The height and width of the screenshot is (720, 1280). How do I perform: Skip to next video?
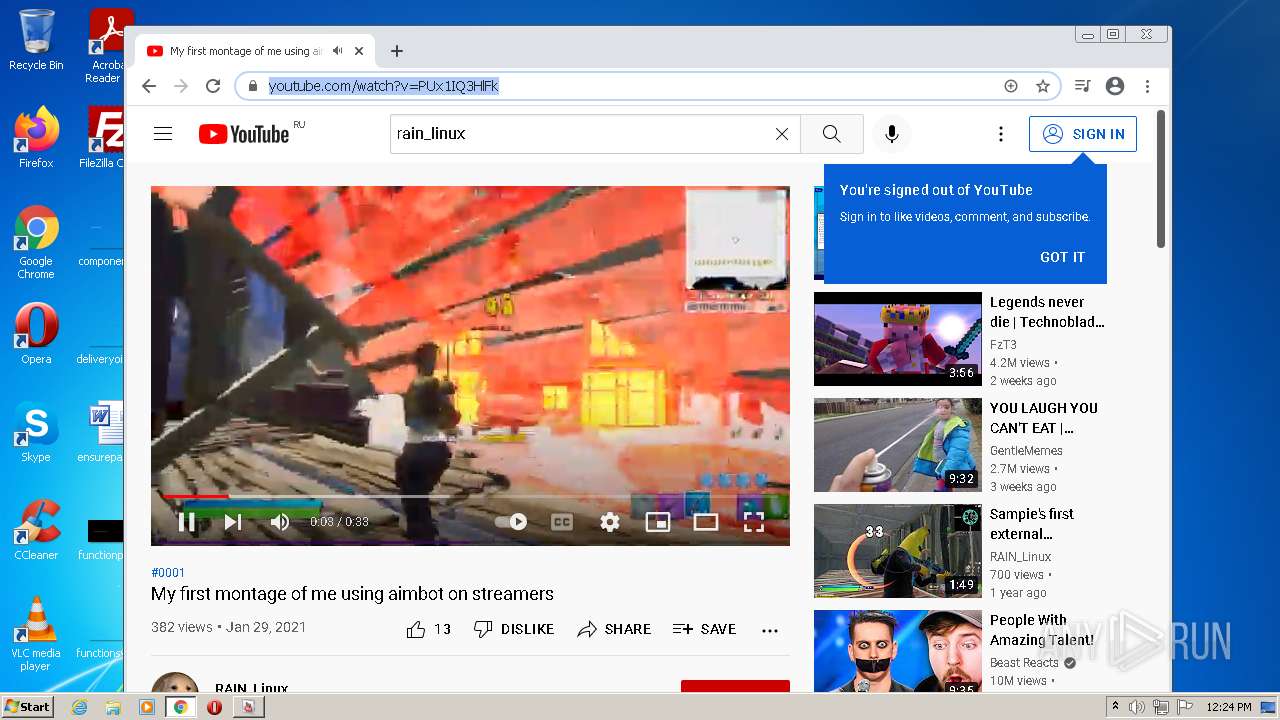tap(233, 521)
